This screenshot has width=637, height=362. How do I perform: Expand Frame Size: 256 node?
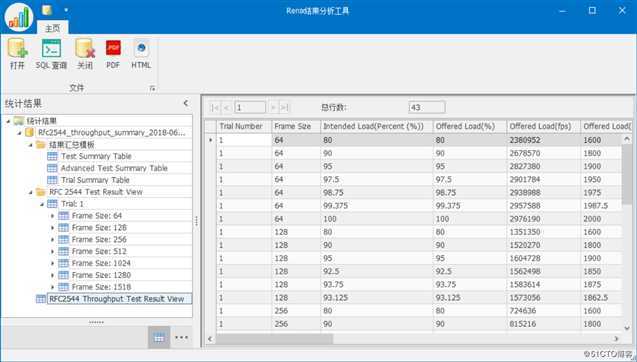coord(52,240)
